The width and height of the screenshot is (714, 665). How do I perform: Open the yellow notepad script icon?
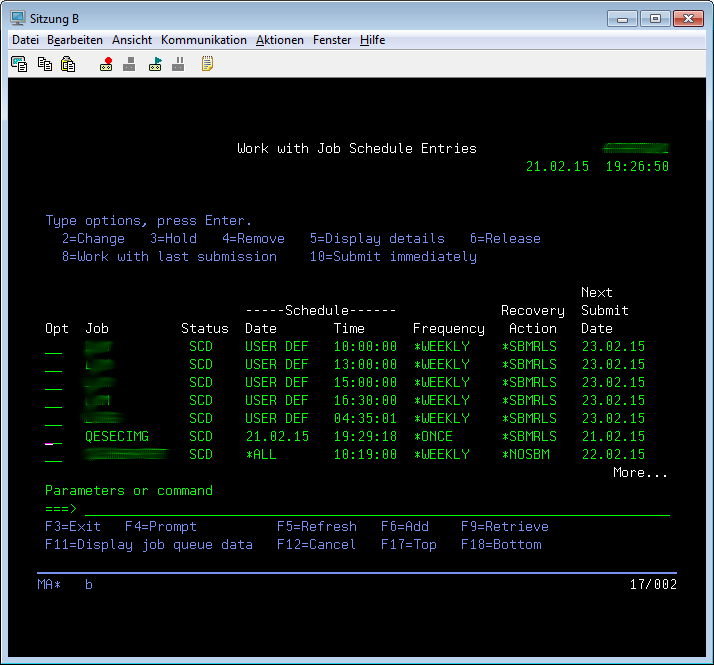pos(207,64)
